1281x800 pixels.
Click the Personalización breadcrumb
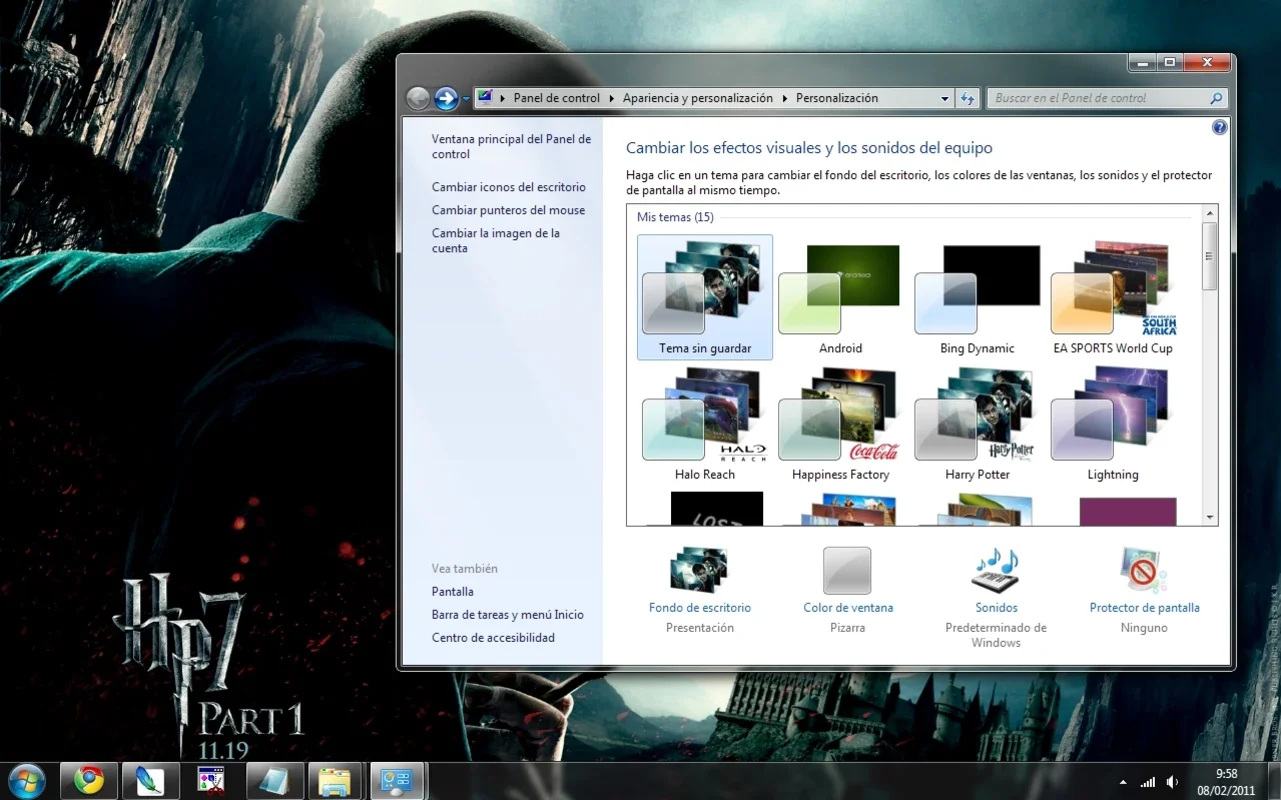[837, 98]
